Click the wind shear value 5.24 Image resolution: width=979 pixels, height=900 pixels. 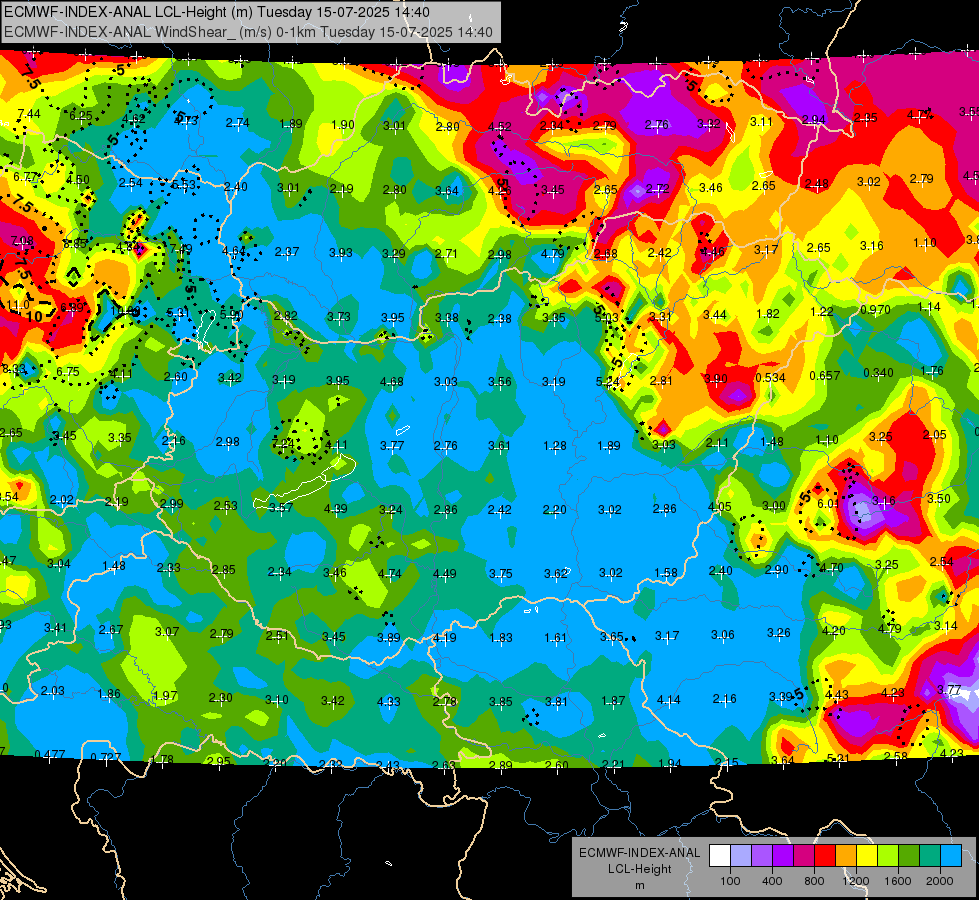pyautogui.click(x=608, y=382)
